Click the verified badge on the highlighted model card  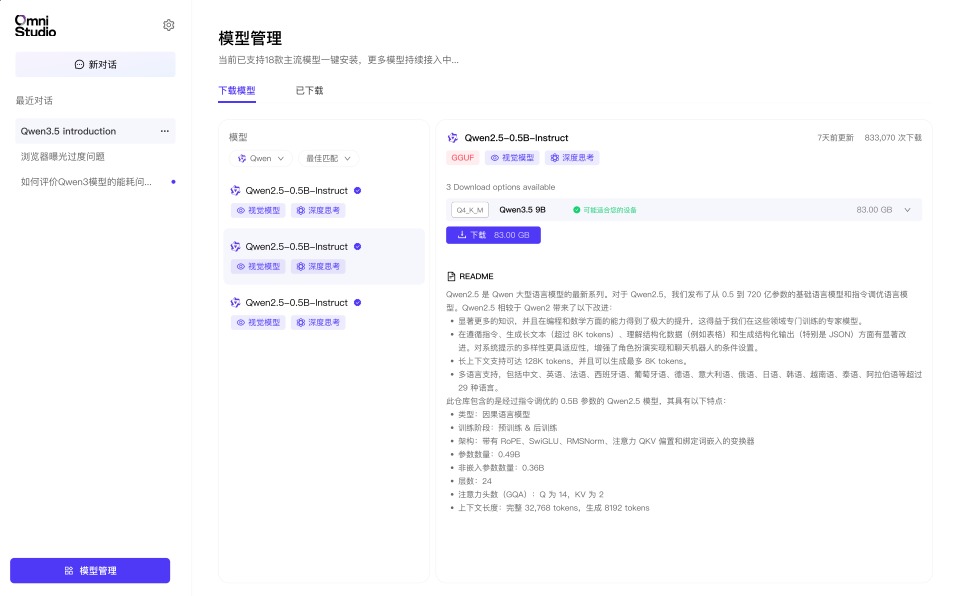[358, 247]
